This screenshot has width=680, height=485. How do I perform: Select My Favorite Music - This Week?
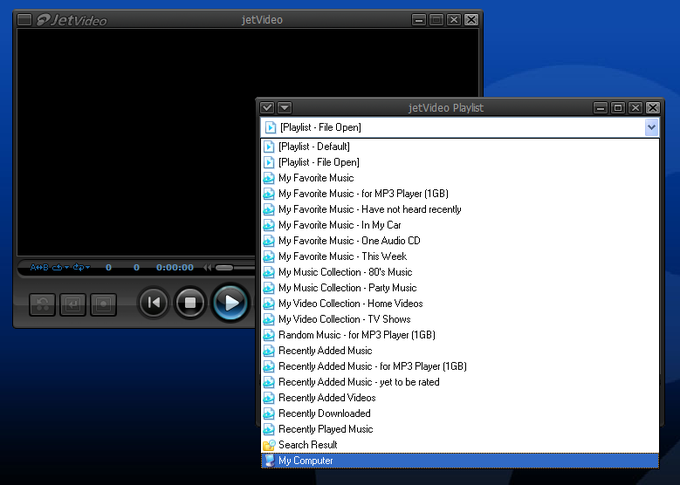[x=460, y=256]
